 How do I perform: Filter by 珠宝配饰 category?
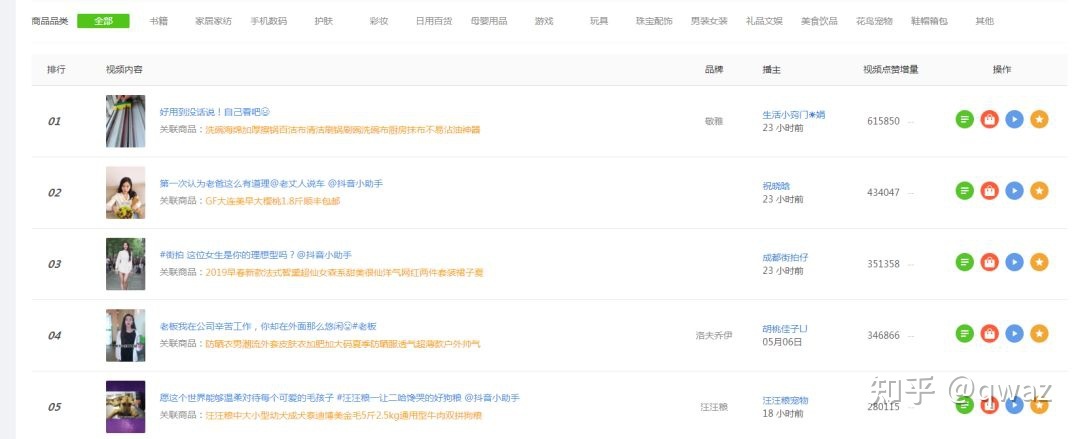654,21
